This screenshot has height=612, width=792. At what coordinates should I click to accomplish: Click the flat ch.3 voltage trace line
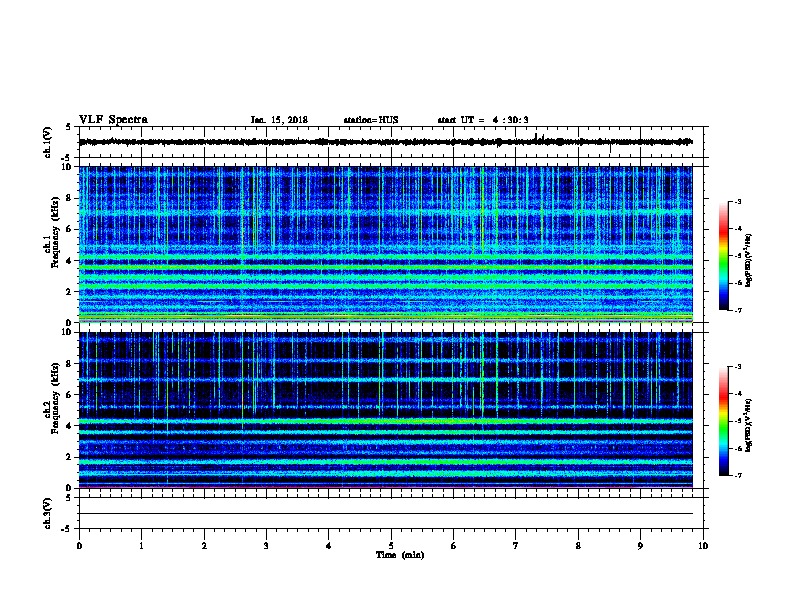click(x=385, y=514)
